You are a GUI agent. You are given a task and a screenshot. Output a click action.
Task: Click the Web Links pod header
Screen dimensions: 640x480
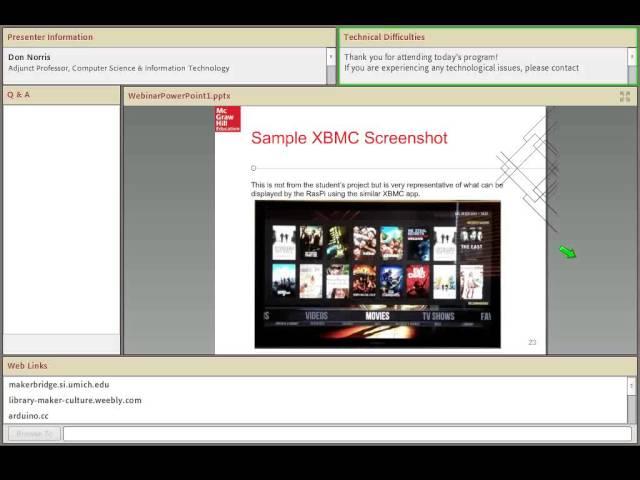tap(320, 366)
